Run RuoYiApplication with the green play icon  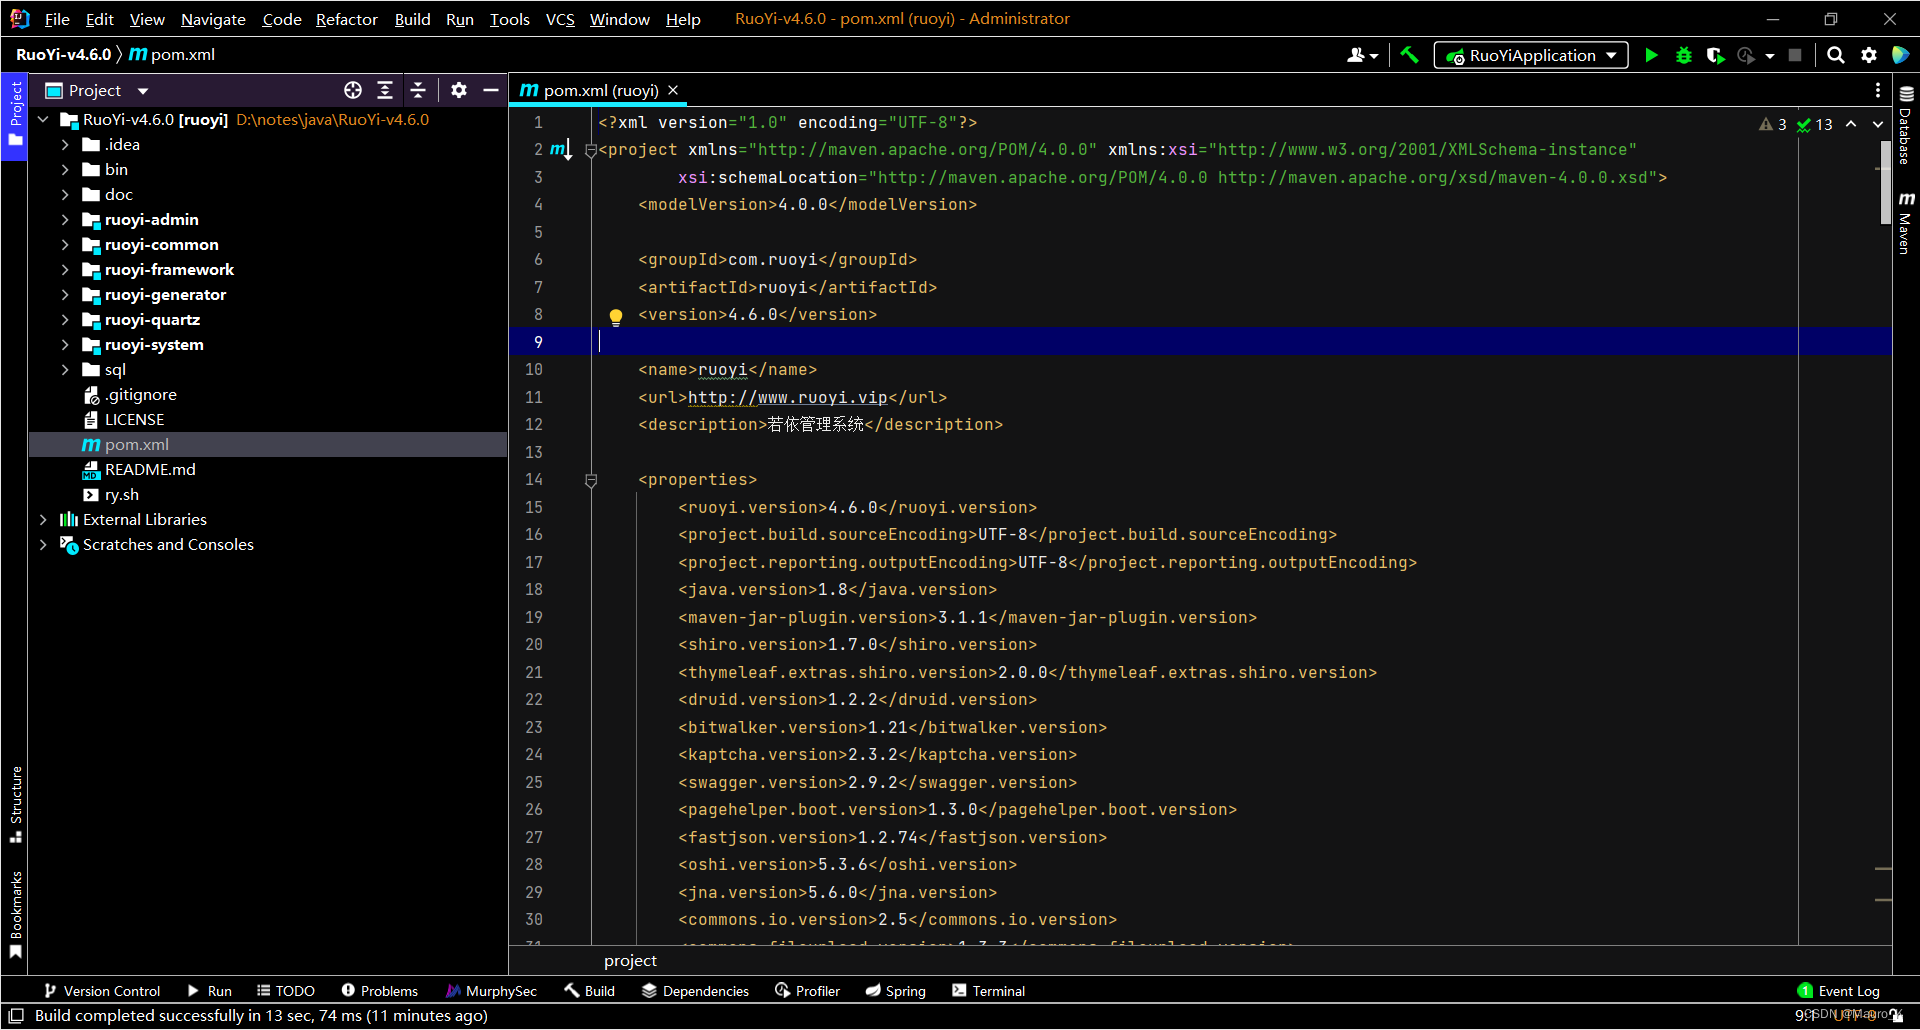(x=1652, y=55)
